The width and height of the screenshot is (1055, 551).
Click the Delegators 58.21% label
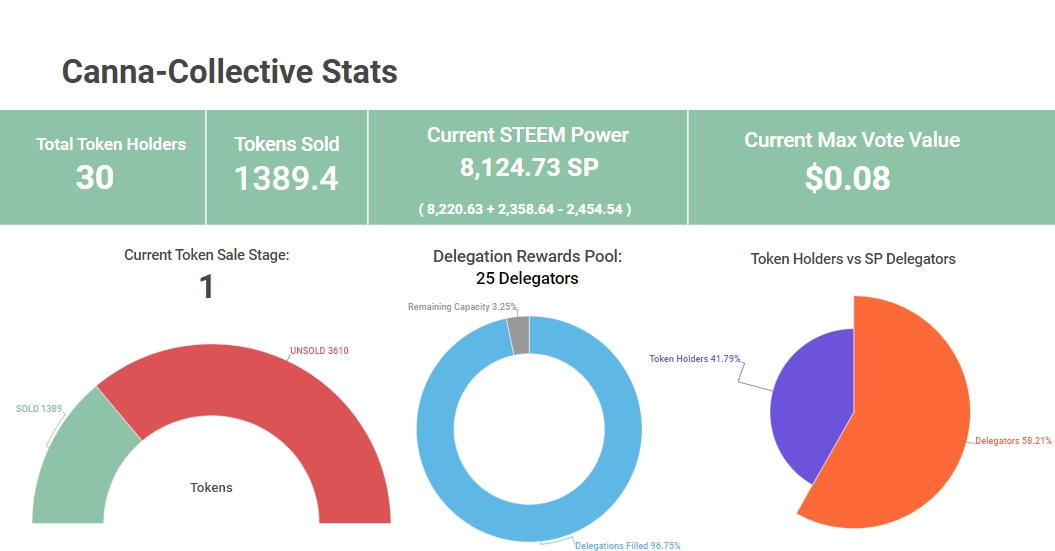click(x=1013, y=440)
